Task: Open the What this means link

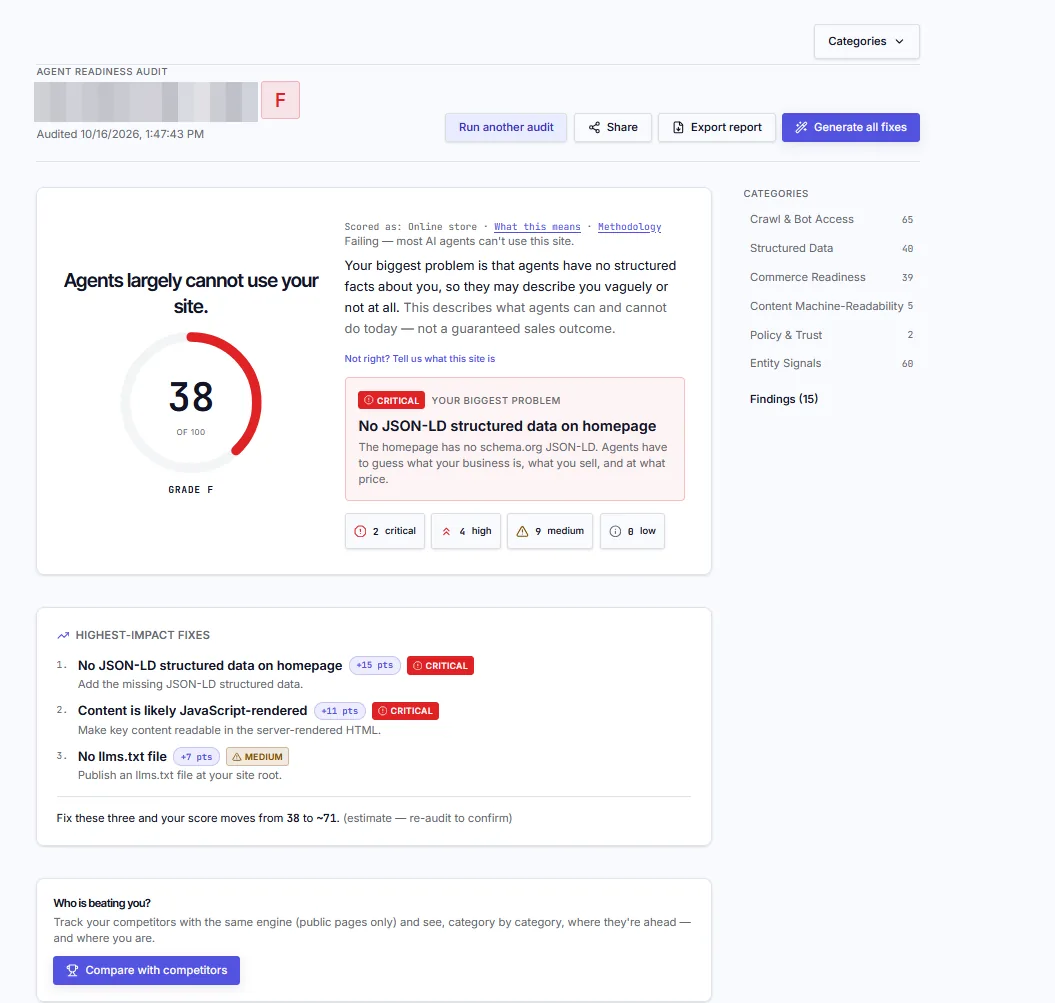Action: pos(537,227)
